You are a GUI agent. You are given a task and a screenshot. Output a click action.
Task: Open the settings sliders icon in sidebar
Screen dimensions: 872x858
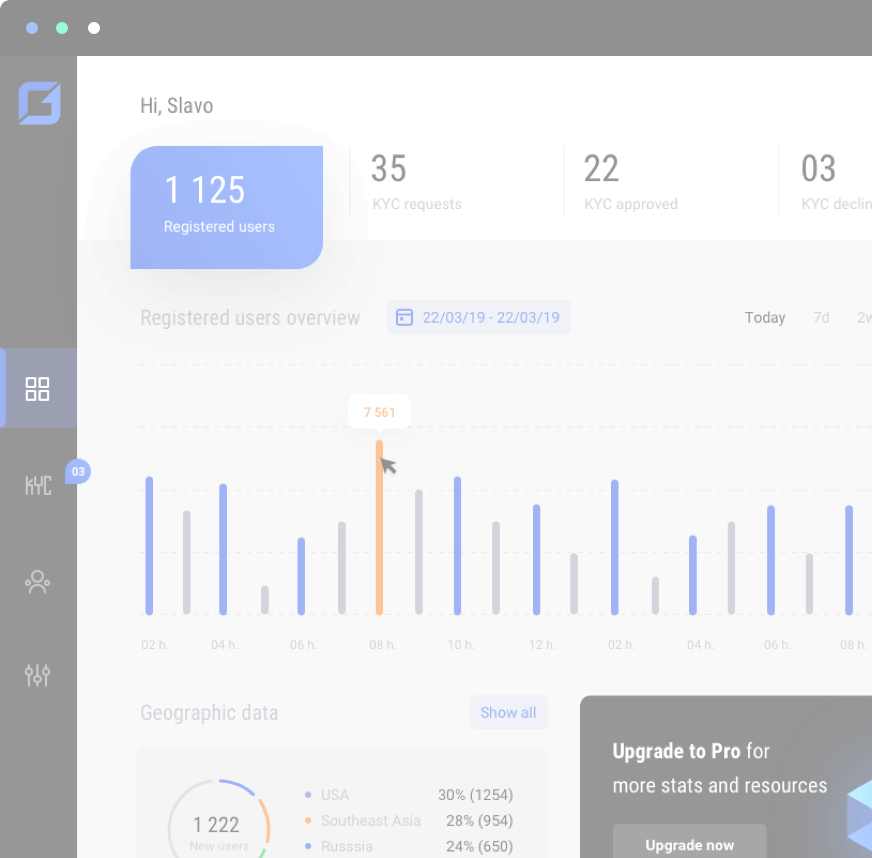tap(38, 676)
